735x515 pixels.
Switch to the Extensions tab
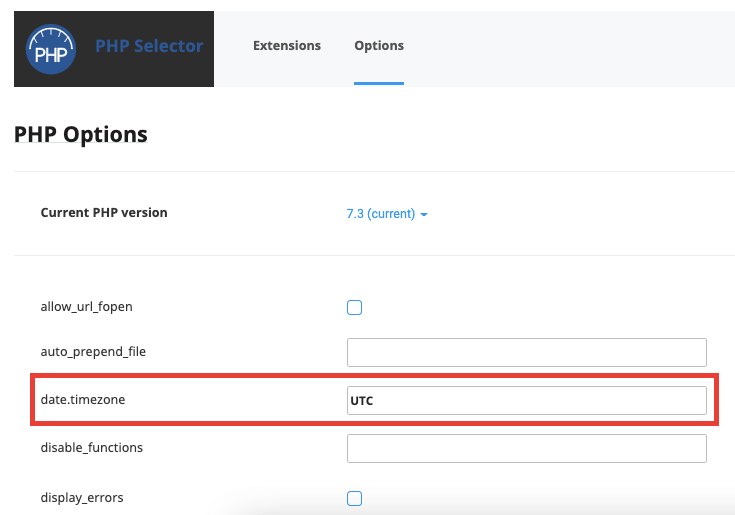pos(287,46)
